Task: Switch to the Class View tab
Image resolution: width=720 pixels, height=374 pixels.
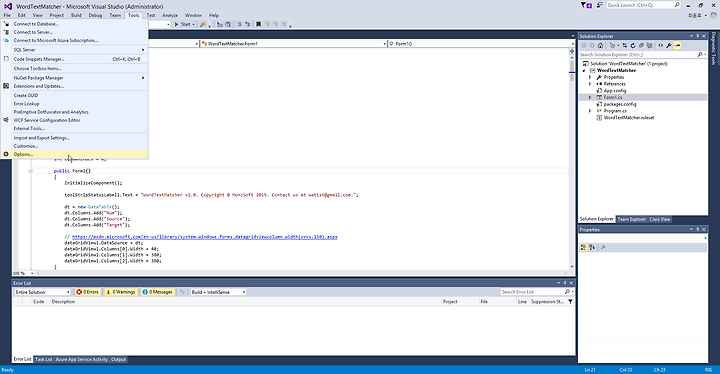Action: pyautogui.click(x=659, y=219)
